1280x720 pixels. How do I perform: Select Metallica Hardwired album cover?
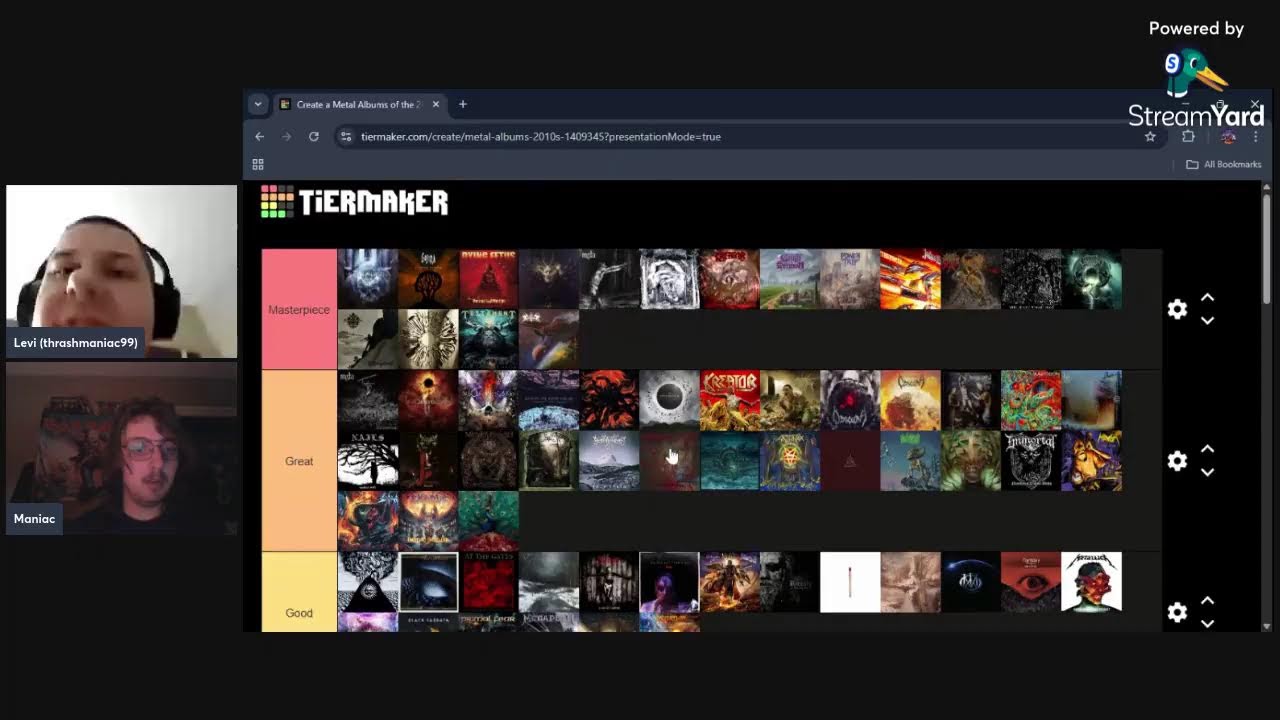click(1091, 582)
